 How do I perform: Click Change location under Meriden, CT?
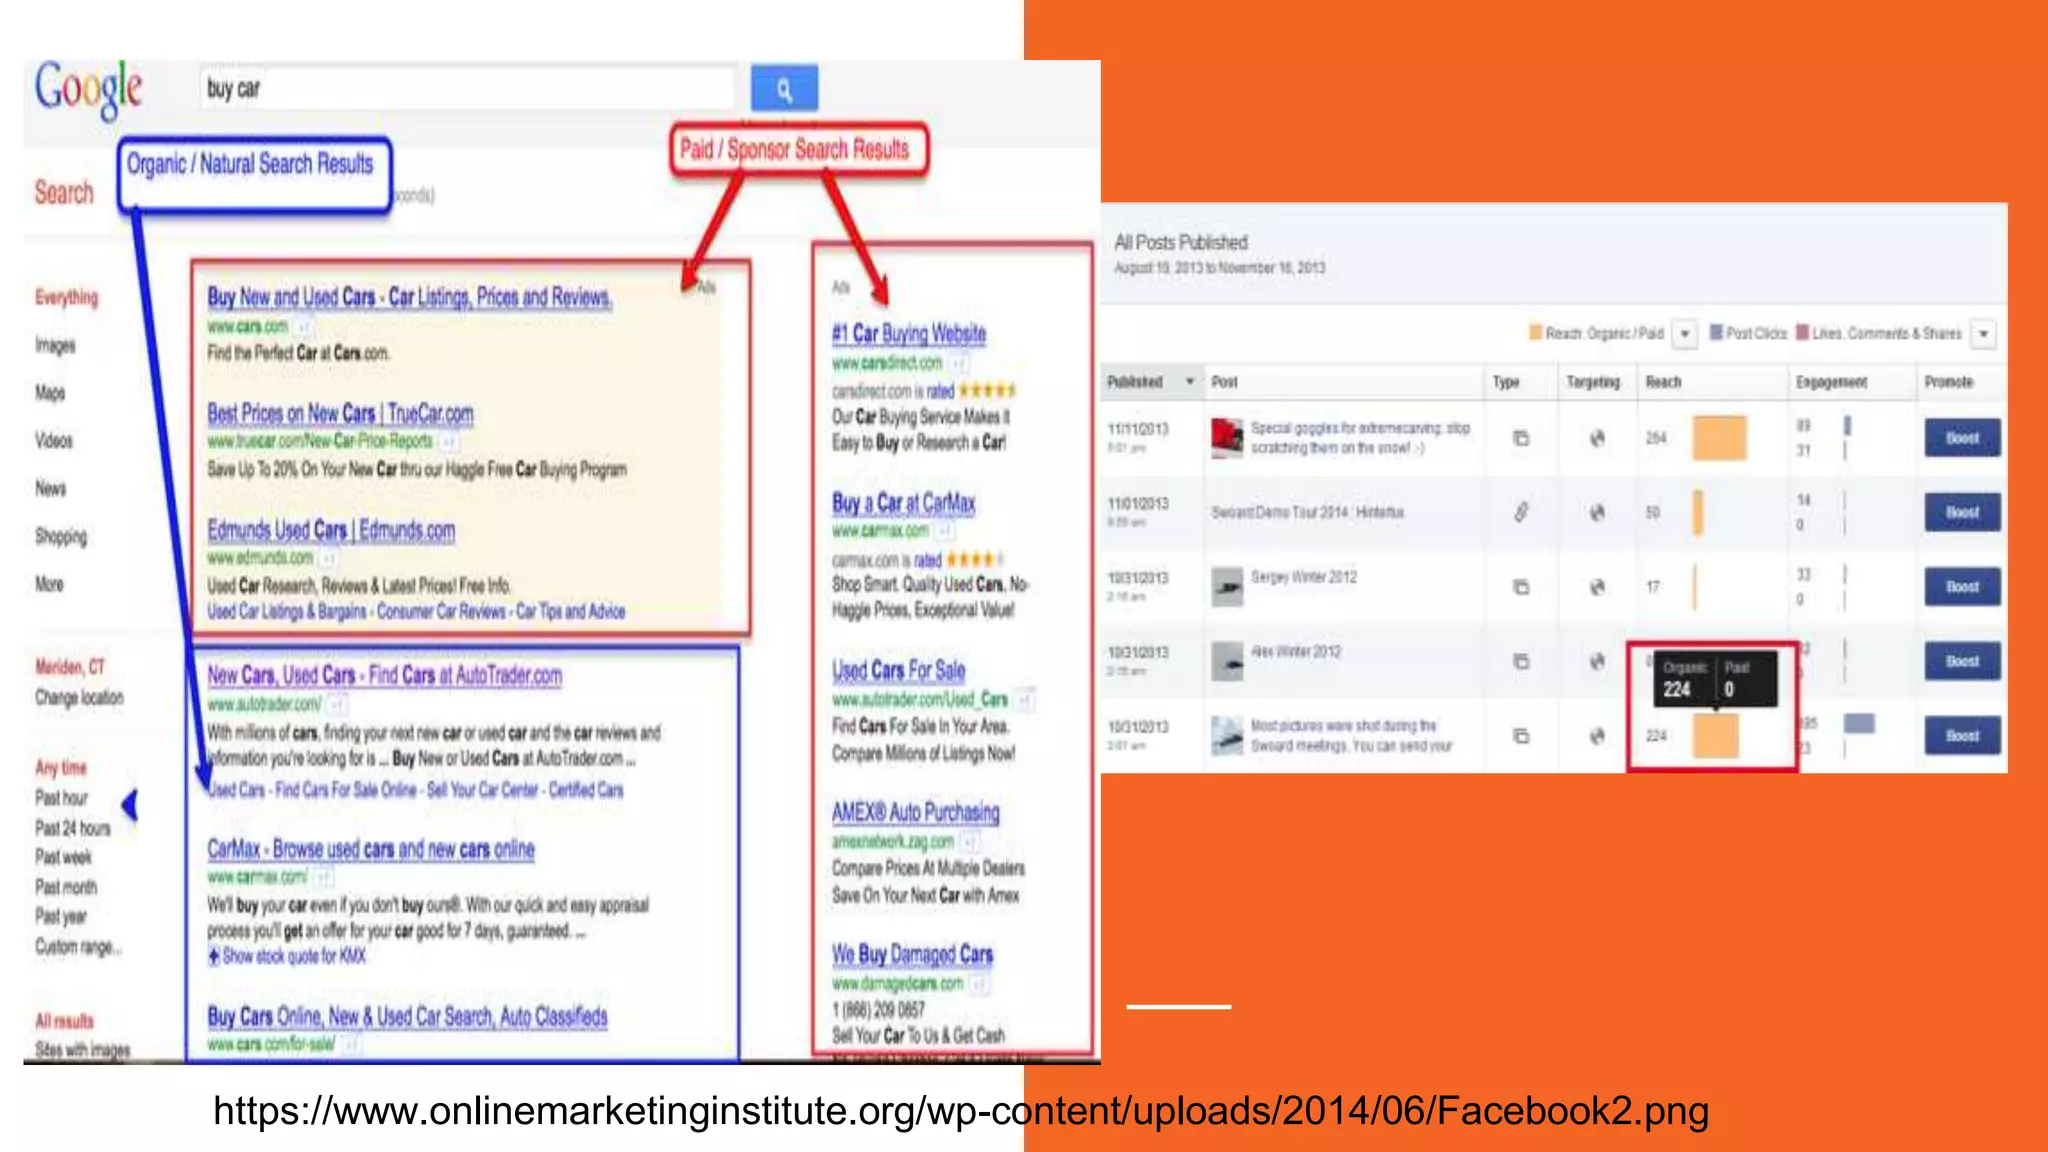click(x=79, y=697)
